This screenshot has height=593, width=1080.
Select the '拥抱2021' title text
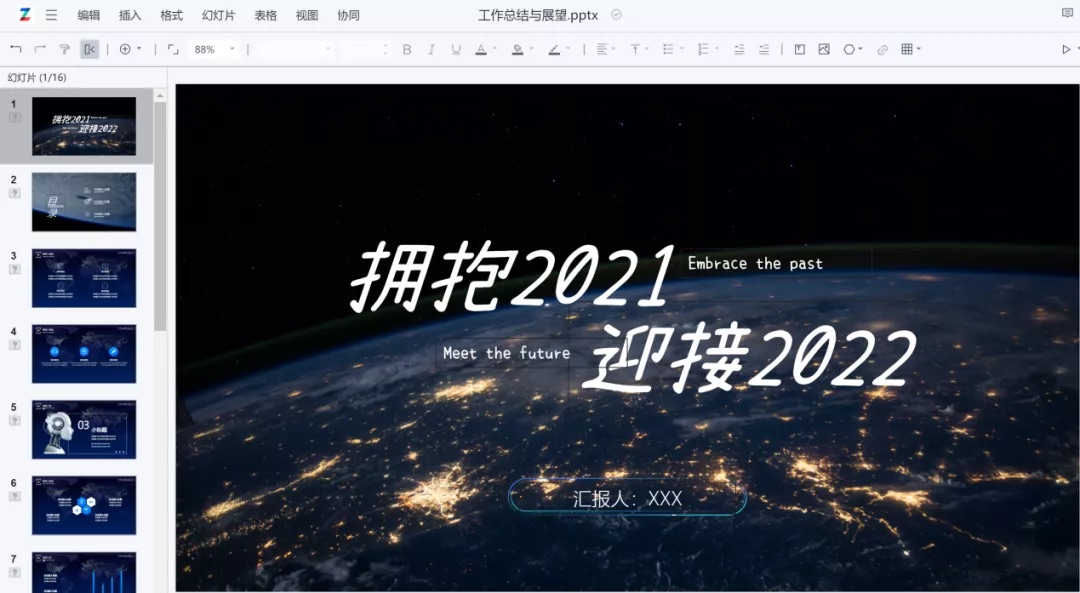[x=512, y=277]
